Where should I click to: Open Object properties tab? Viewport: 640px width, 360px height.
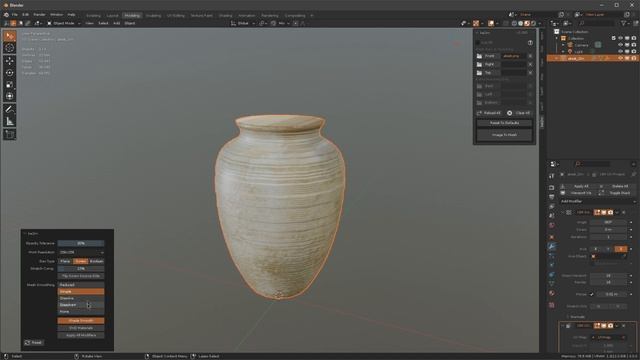click(x=551, y=237)
